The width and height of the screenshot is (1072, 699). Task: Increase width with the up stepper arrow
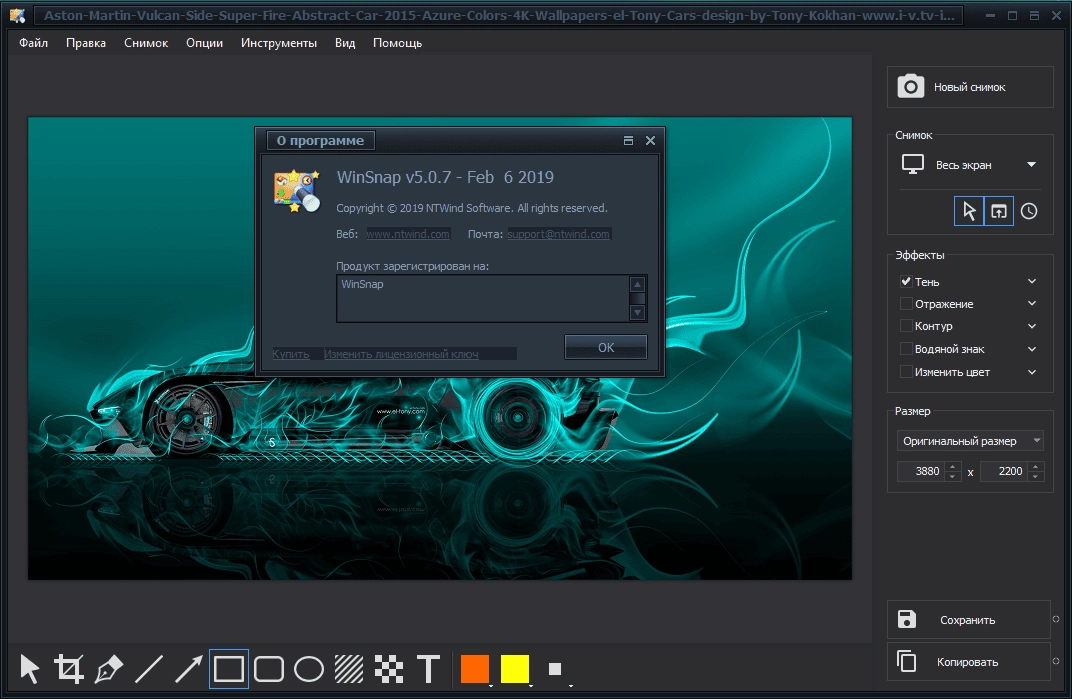pyautogui.click(x=953, y=466)
